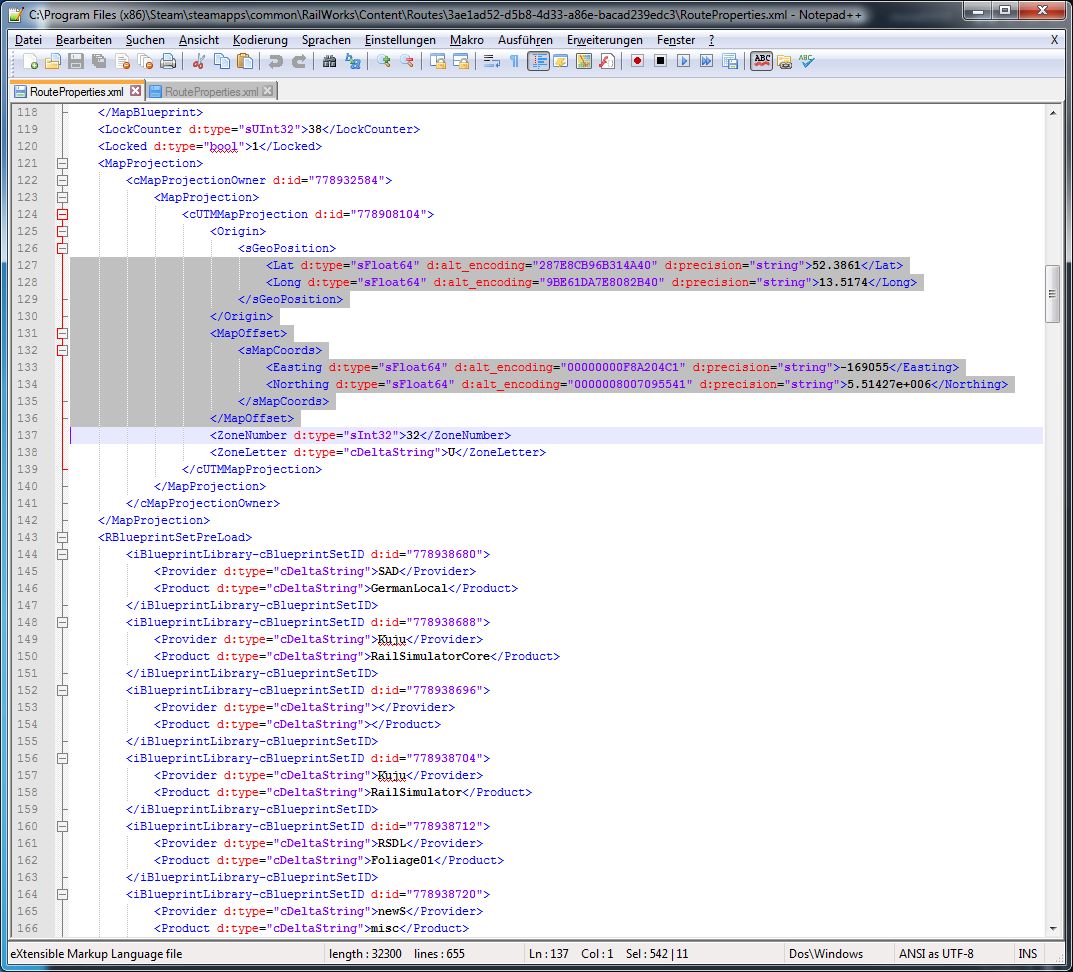Viewport: 1073px width, 972px height.
Task: Toggle show all characters pilcrow button
Action: tap(515, 62)
